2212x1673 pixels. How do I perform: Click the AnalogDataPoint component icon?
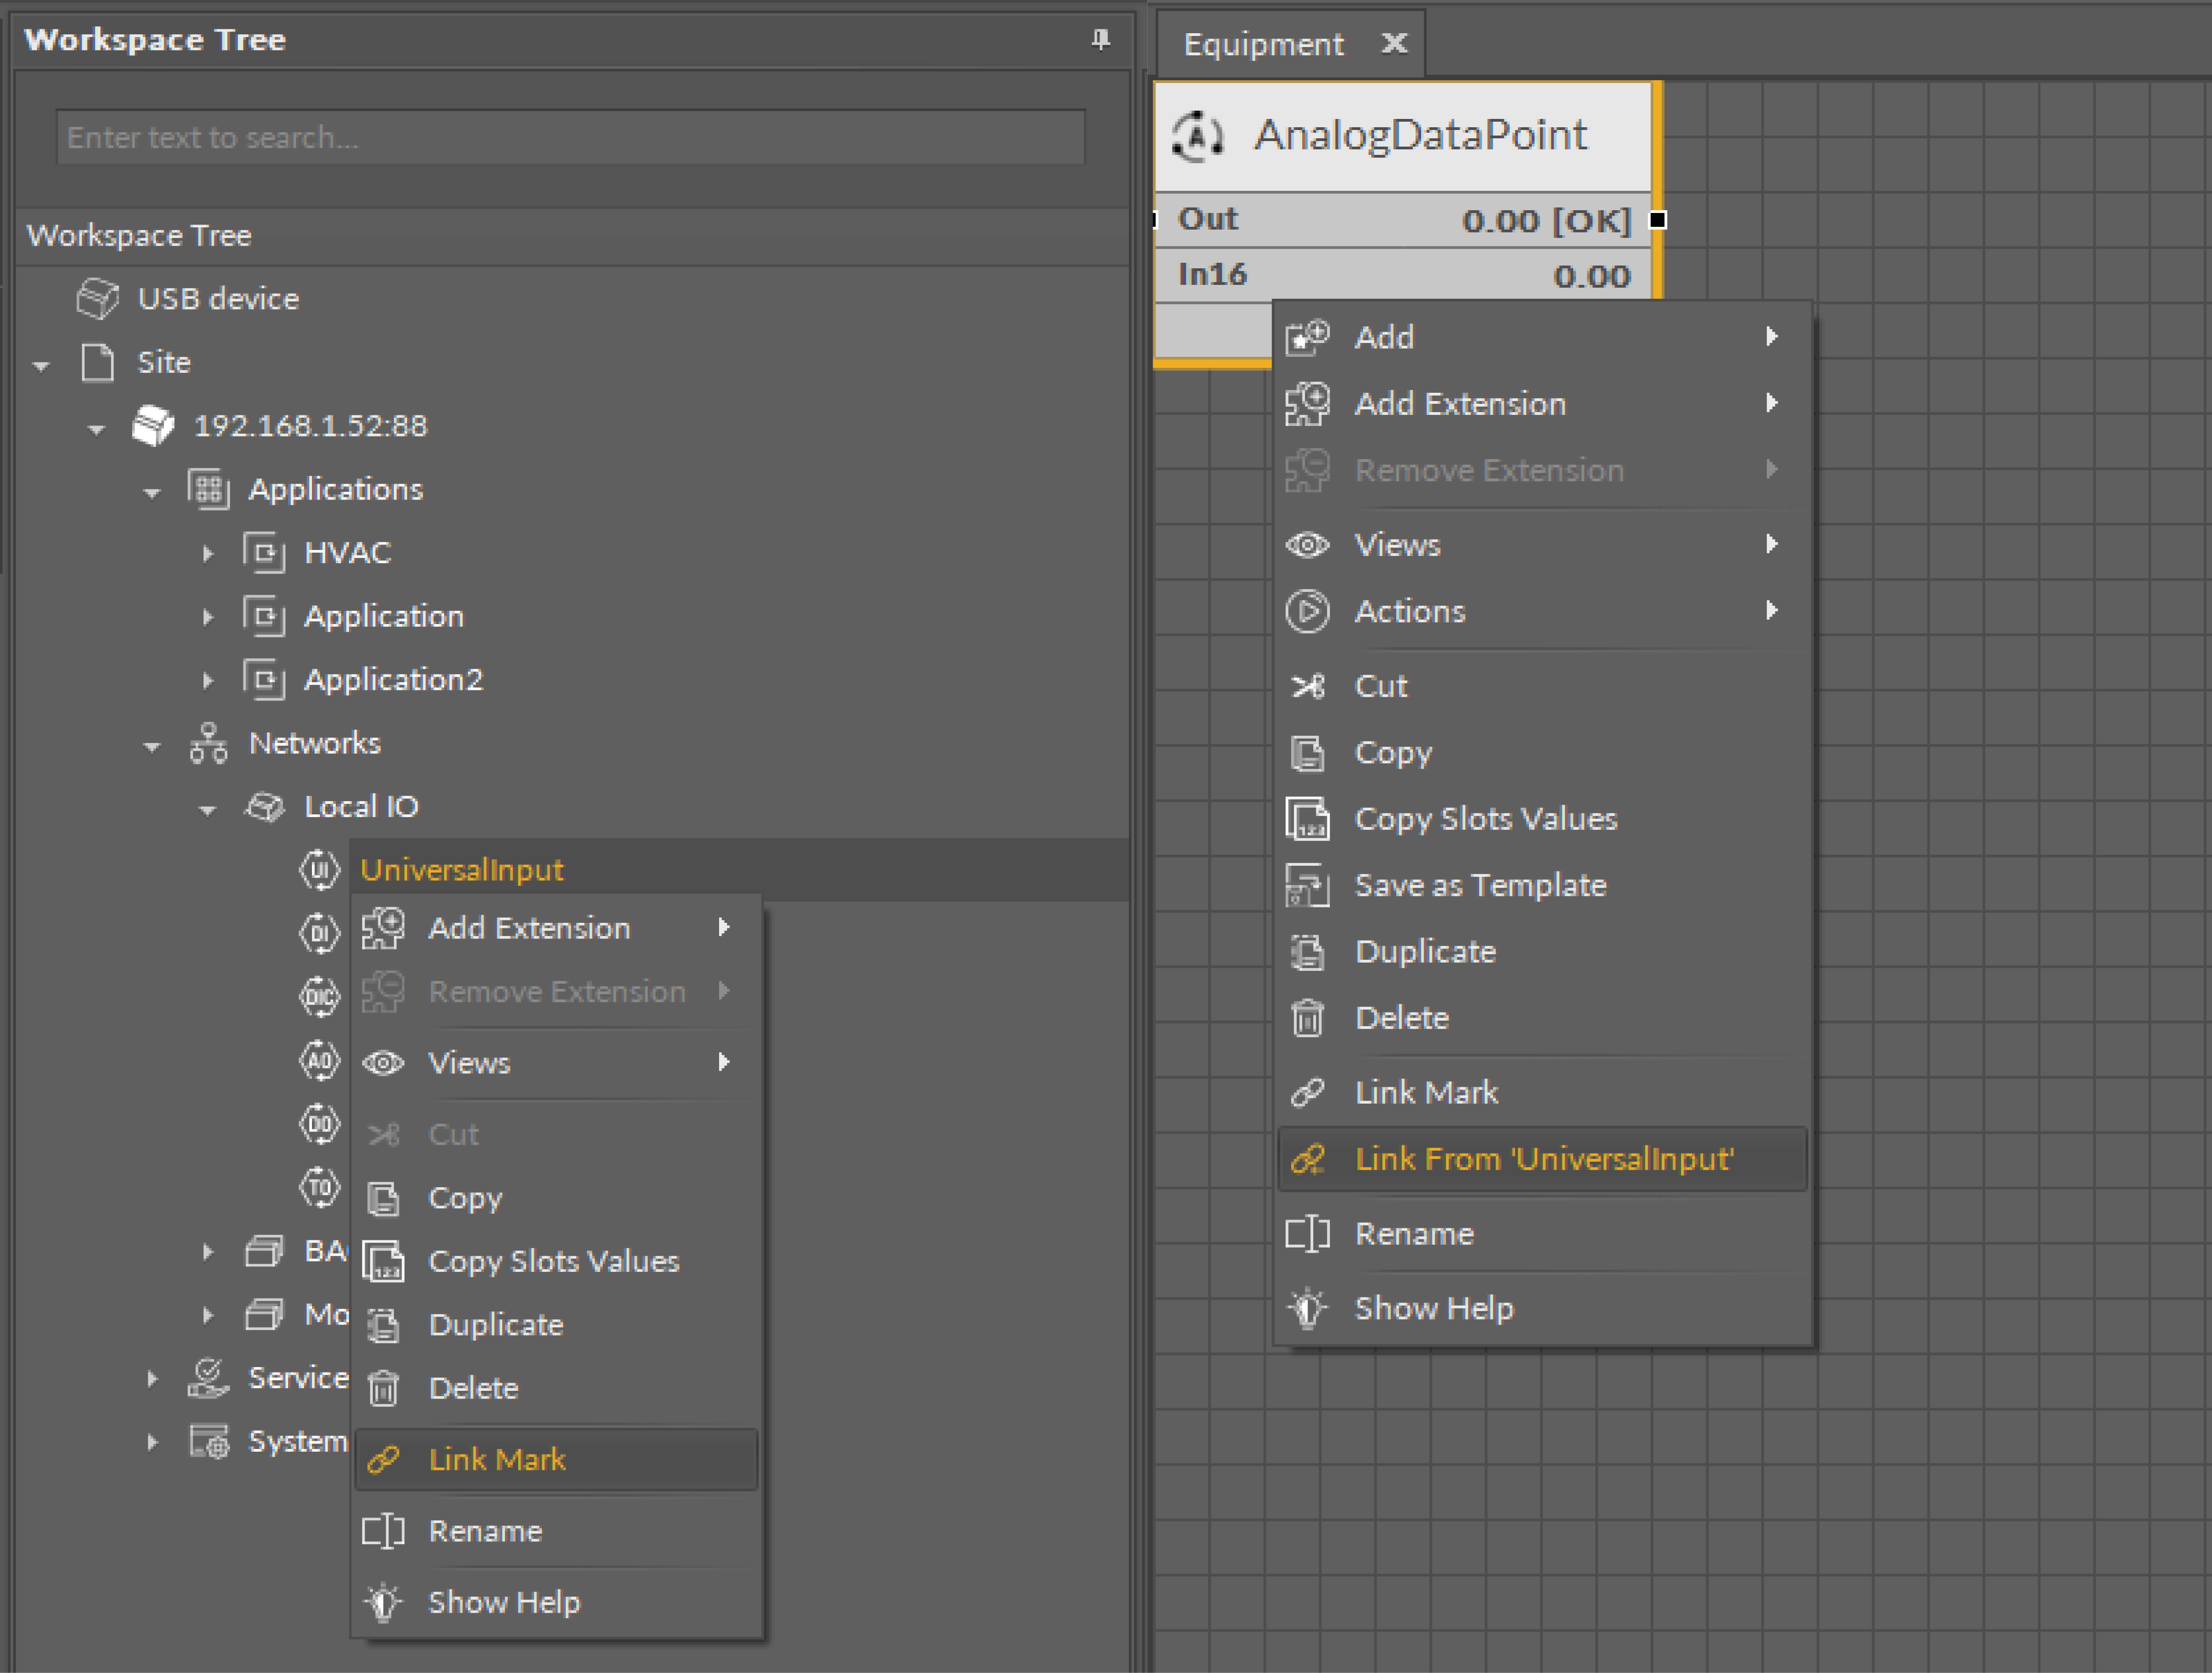tap(1198, 136)
